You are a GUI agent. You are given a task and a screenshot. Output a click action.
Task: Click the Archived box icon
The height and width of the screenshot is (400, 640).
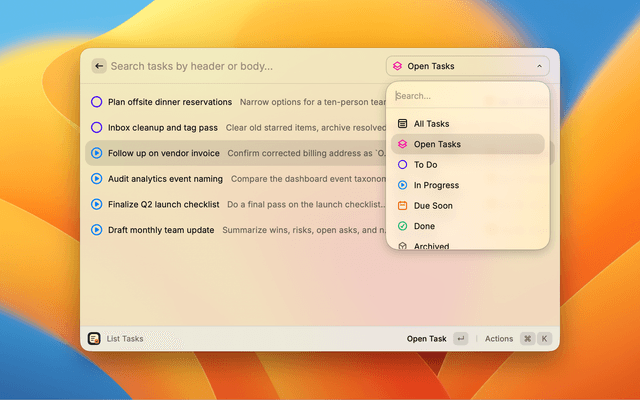402,246
